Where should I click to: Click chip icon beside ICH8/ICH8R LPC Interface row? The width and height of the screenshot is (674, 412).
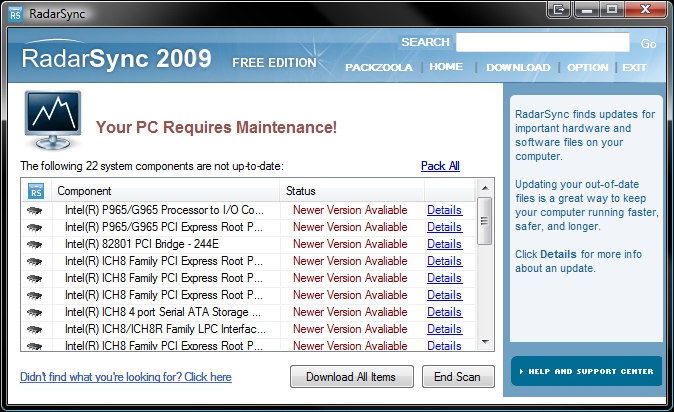tap(34, 329)
